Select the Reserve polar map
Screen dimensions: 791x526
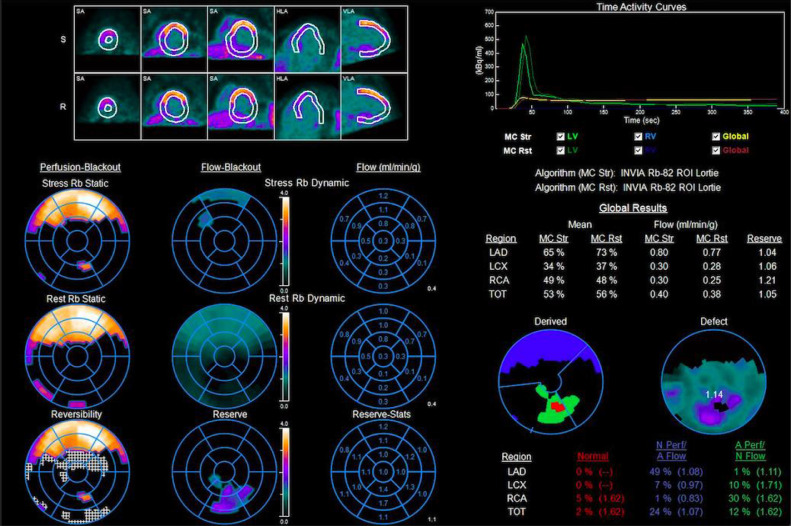[x=224, y=472]
